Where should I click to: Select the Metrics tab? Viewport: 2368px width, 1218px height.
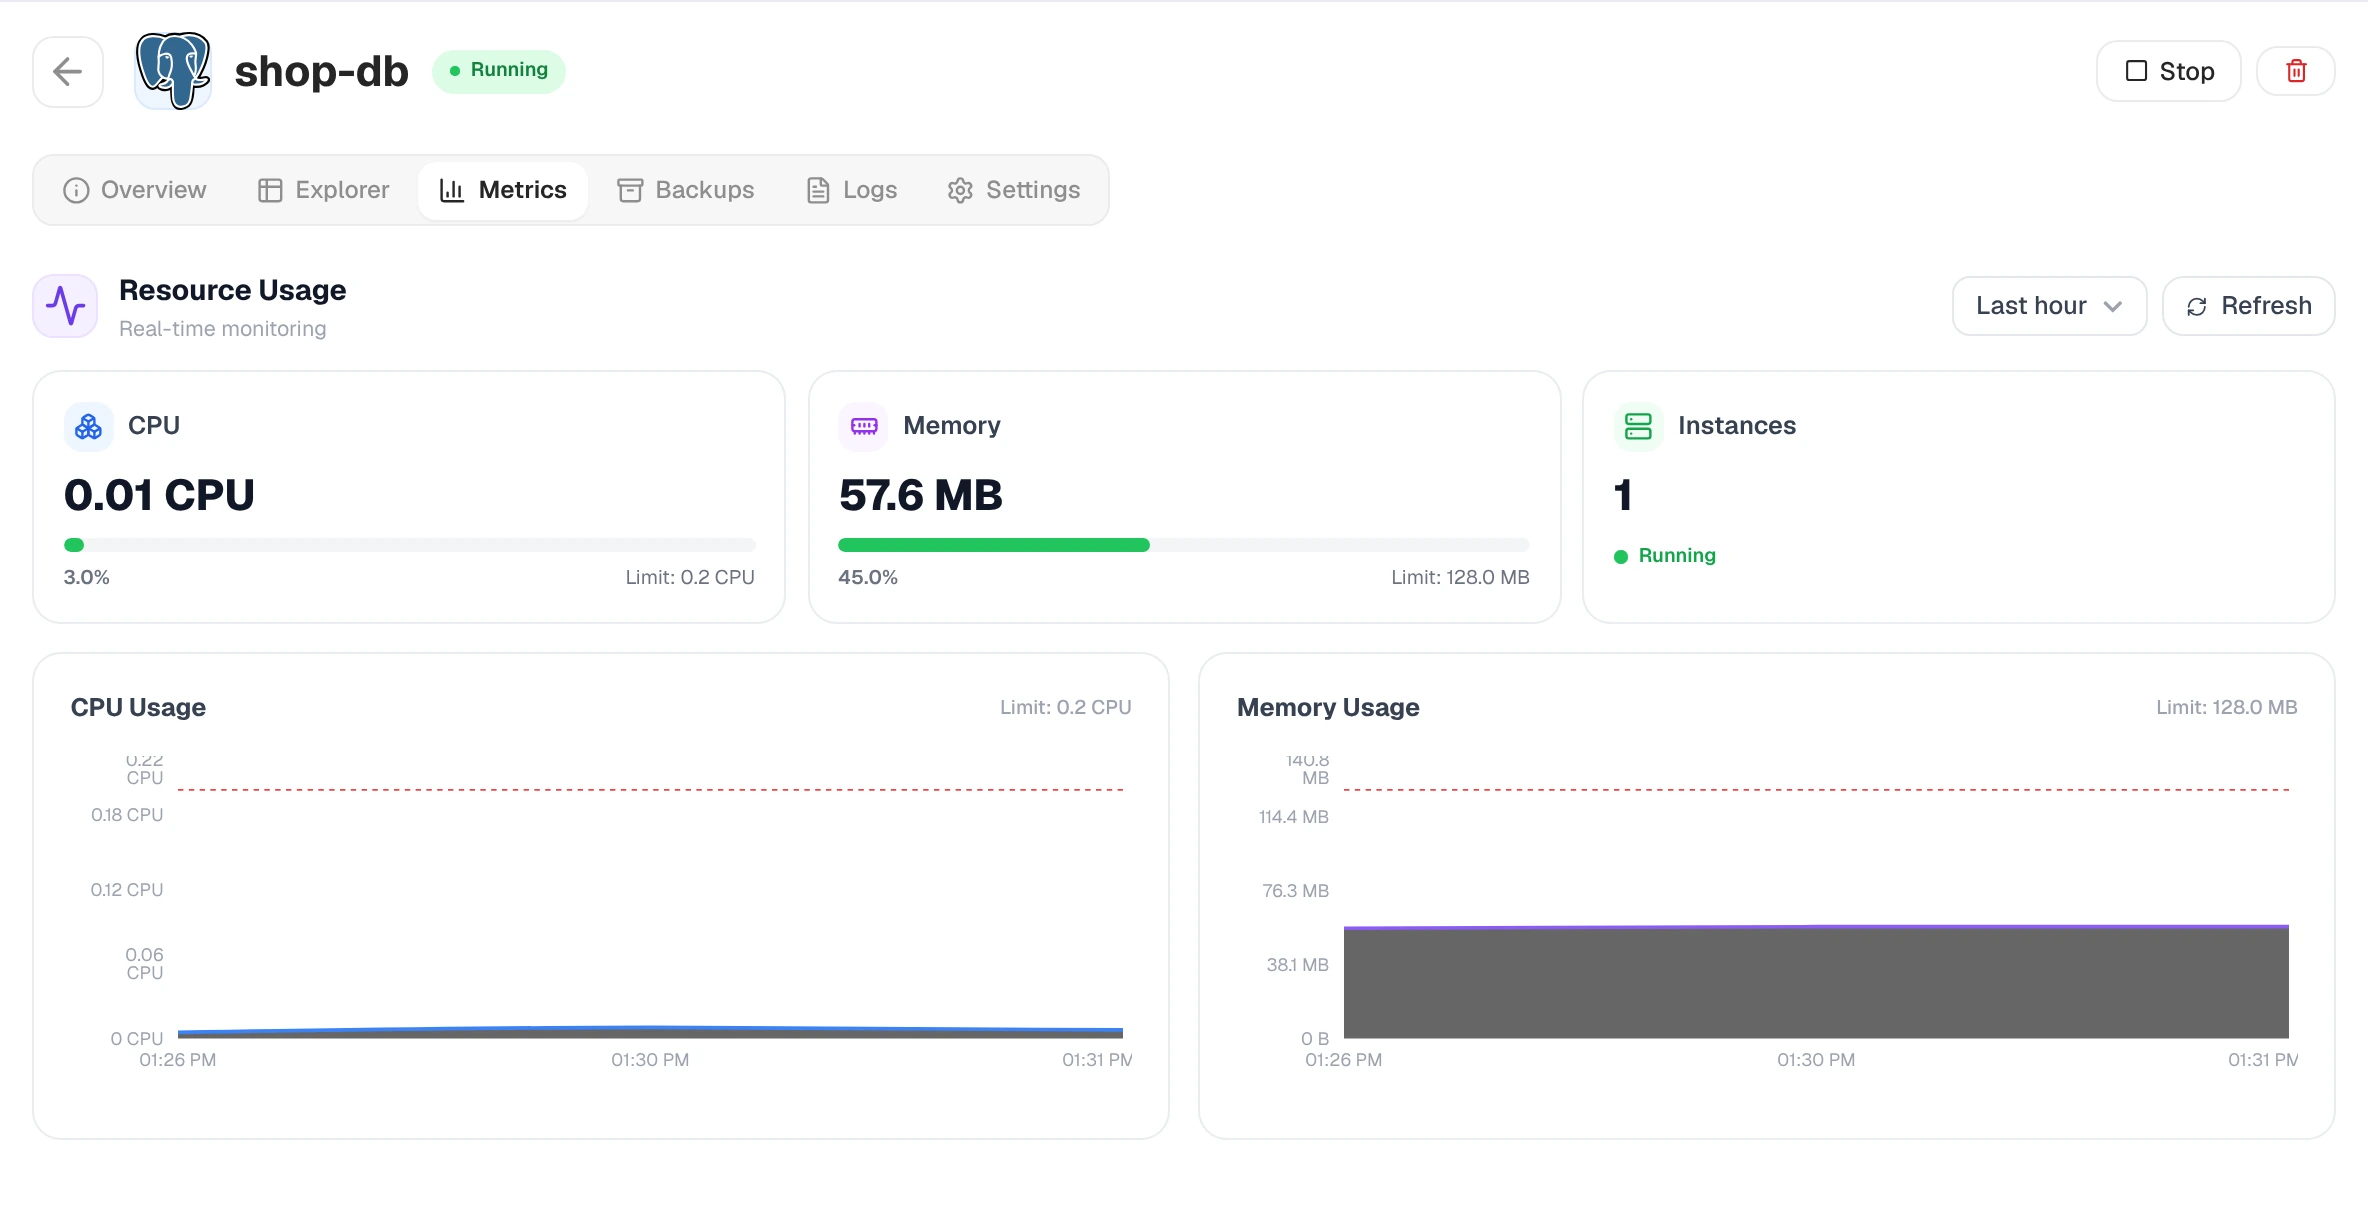503,190
